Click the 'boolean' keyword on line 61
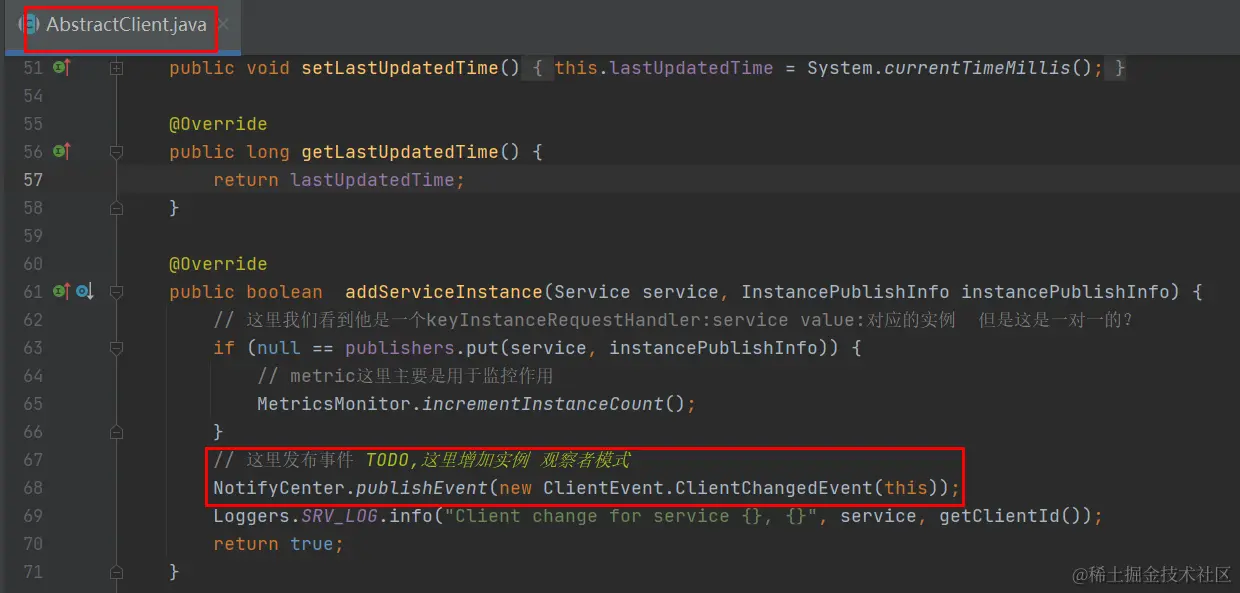Image resolution: width=1240 pixels, height=593 pixels. point(284,292)
